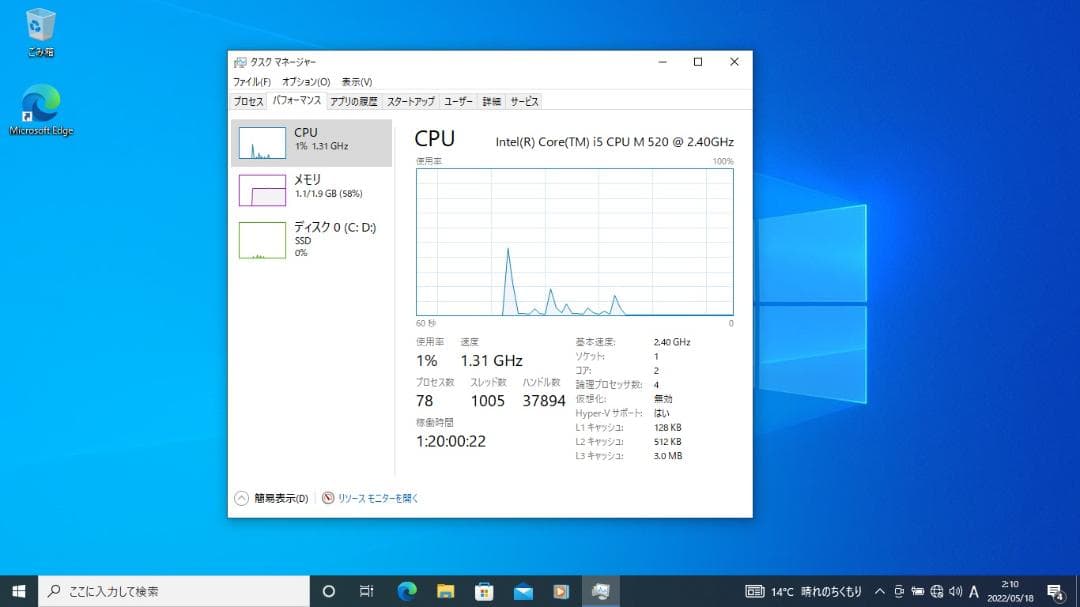Open the 表示 menu
Image resolution: width=1080 pixels, height=607 pixels.
355,80
